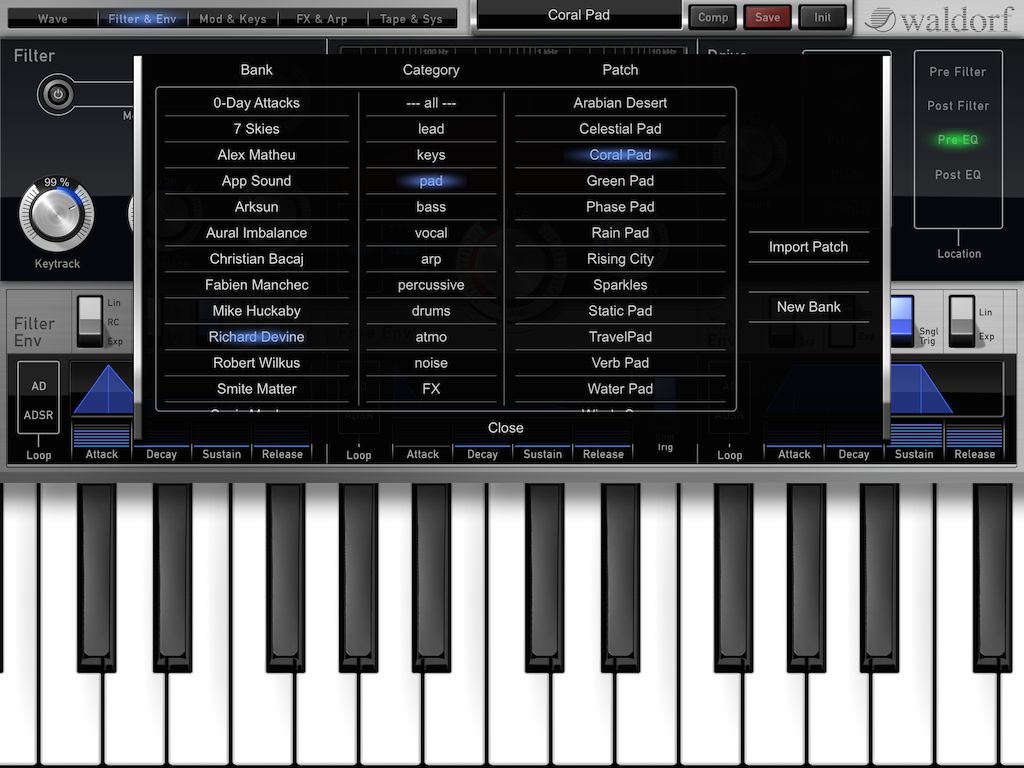Image resolution: width=1024 pixels, height=768 pixels.
Task: Open the Filter & Env tab
Action: click(142, 19)
